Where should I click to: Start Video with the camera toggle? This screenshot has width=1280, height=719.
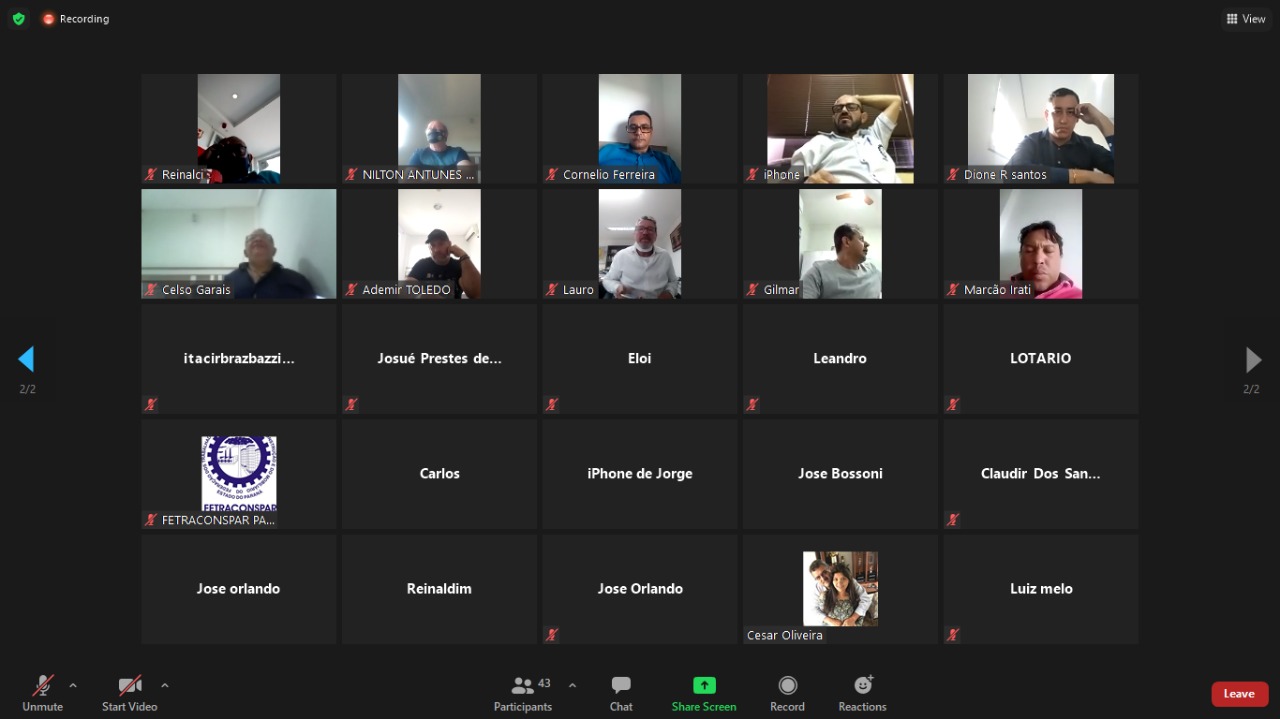(130, 693)
